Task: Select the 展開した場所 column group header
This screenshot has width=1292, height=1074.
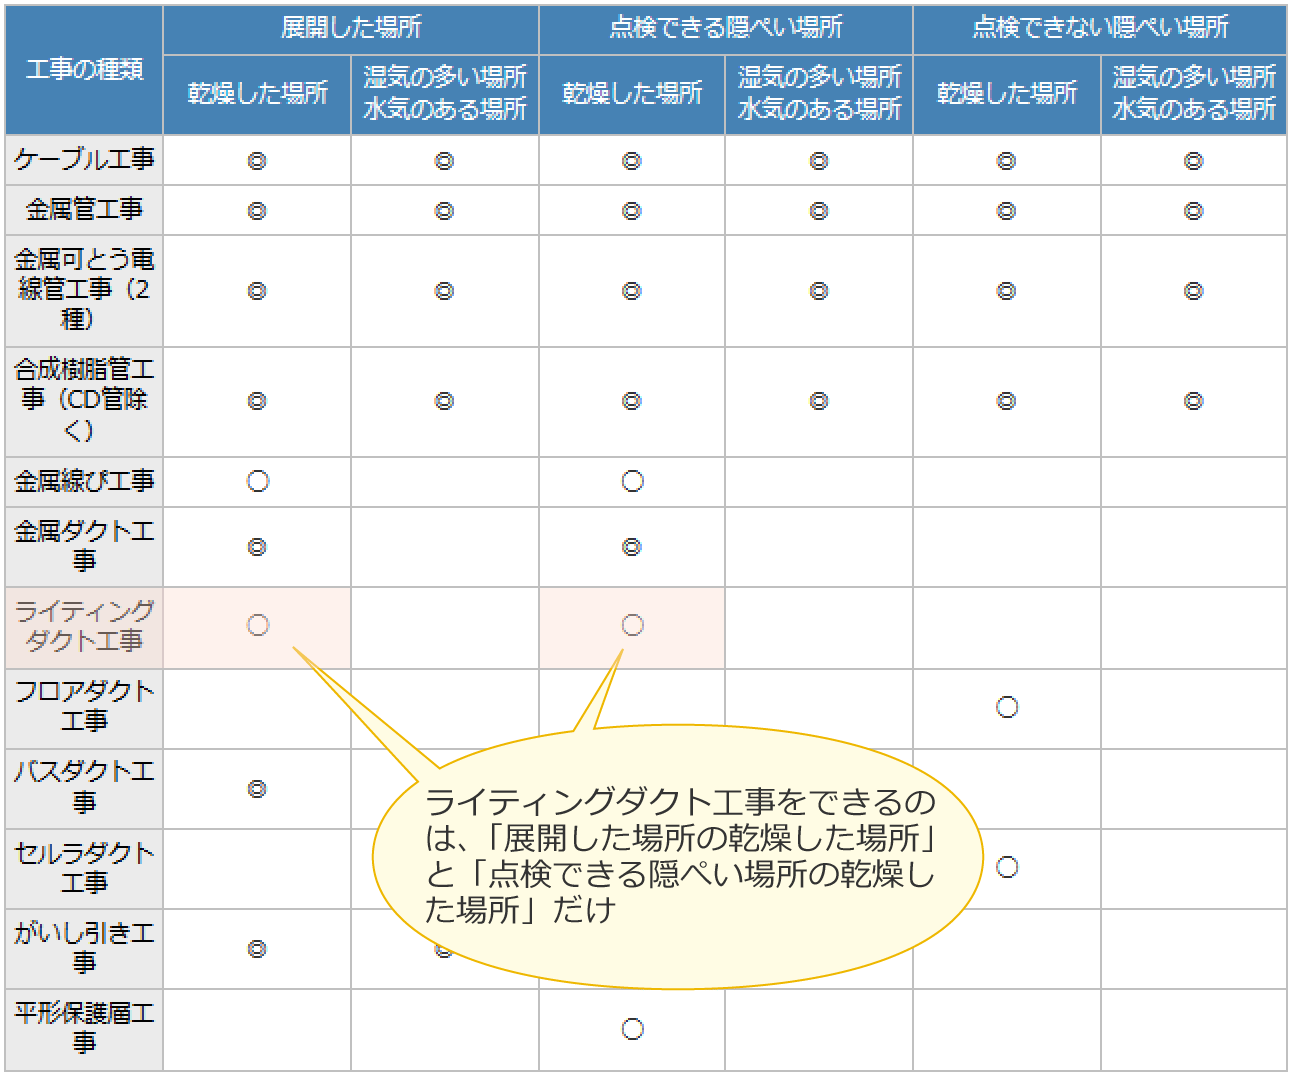Action: tap(351, 28)
